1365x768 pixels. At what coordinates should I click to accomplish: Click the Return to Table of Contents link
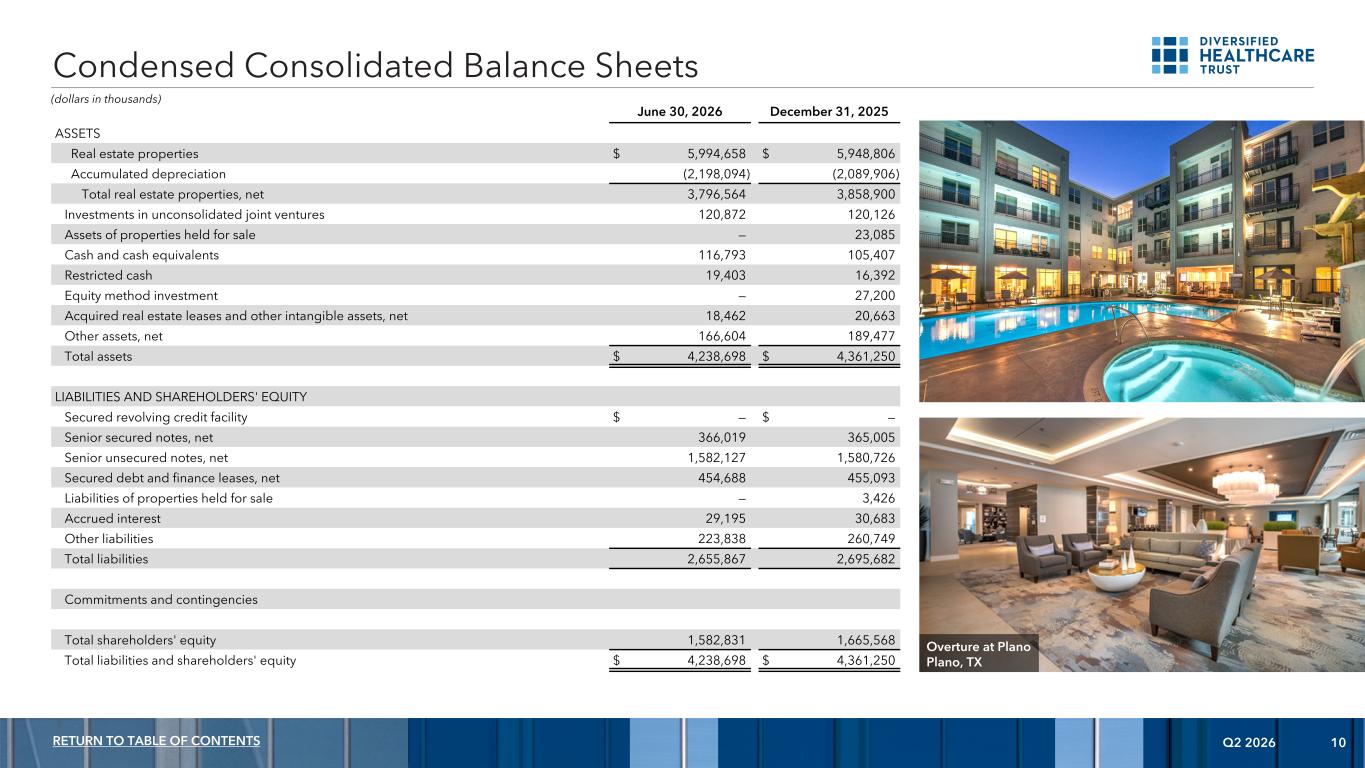(158, 740)
